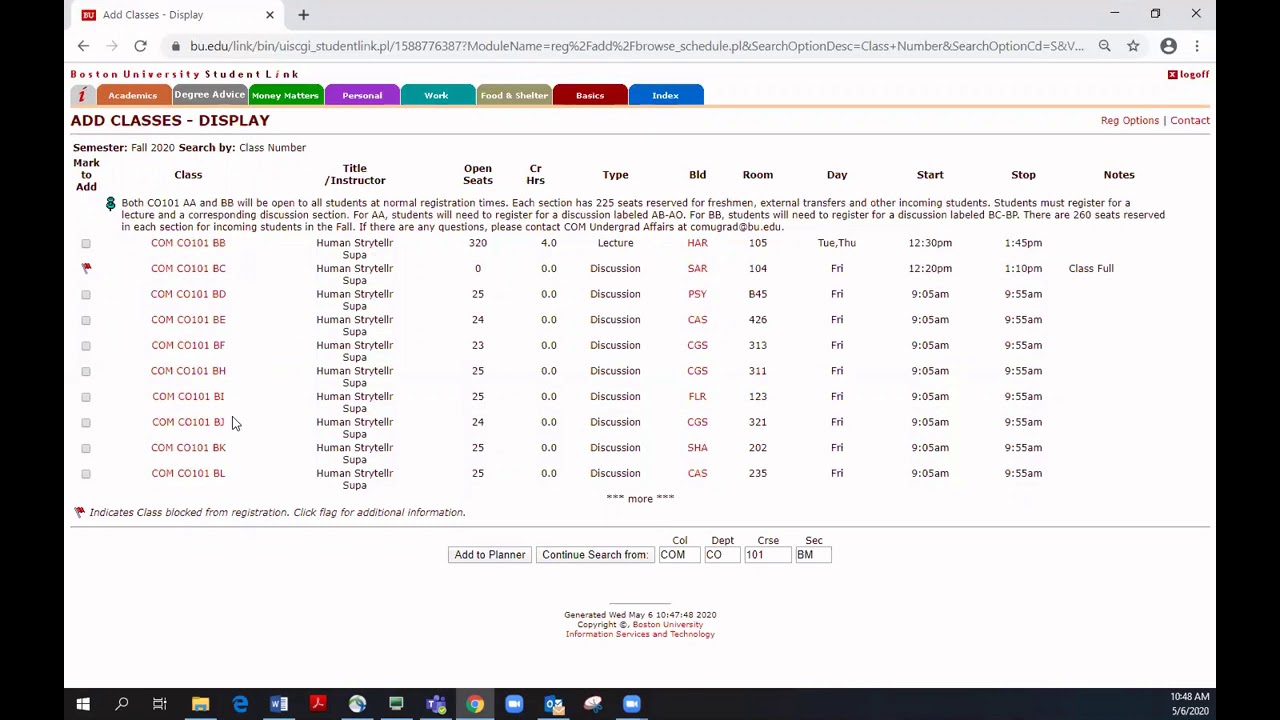Screen dimensions: 1280x720
Task: Tick checkbox for COM CO101 BL
Action: click(86, 474)
